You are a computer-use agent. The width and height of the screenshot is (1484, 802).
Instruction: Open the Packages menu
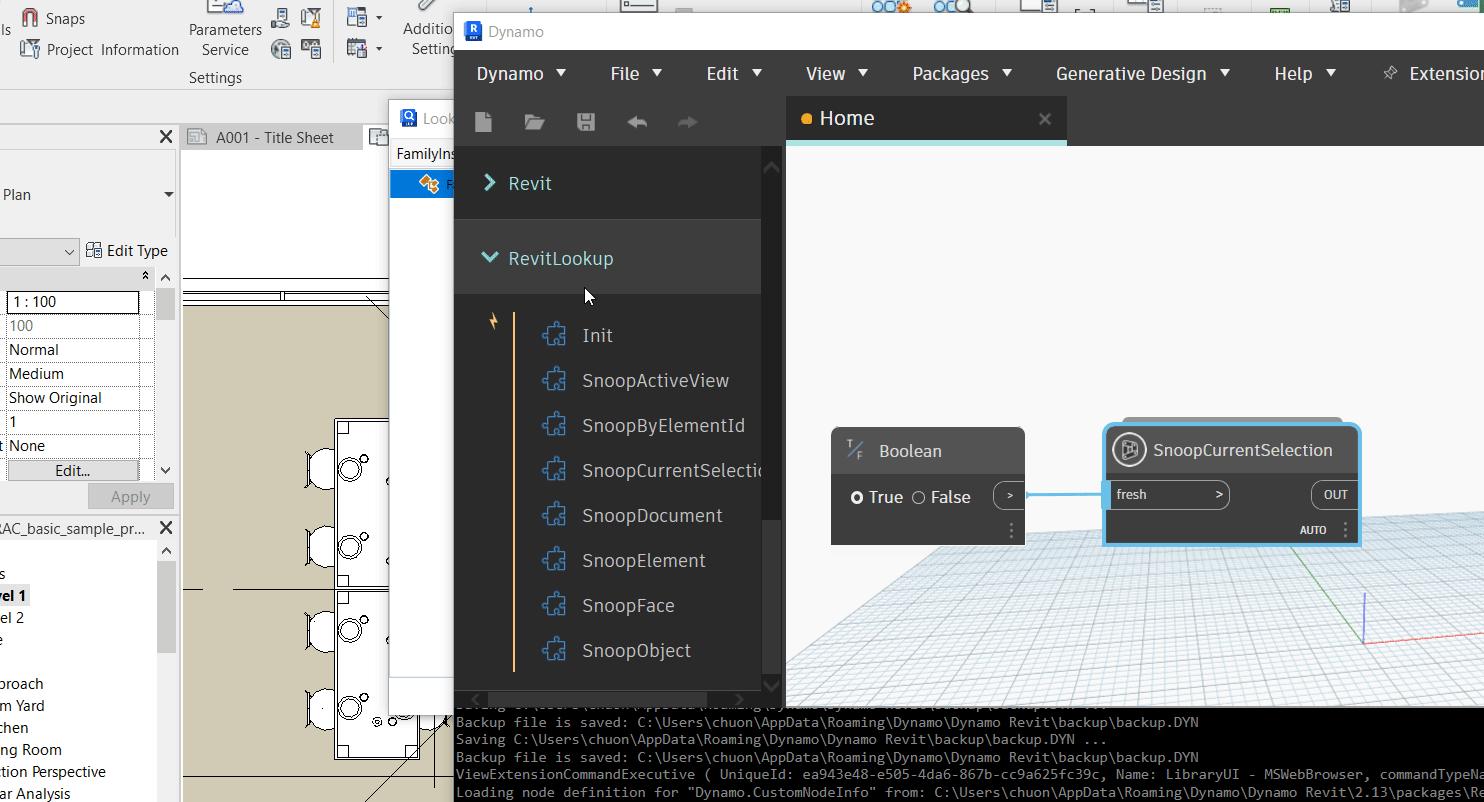[962, 74]
